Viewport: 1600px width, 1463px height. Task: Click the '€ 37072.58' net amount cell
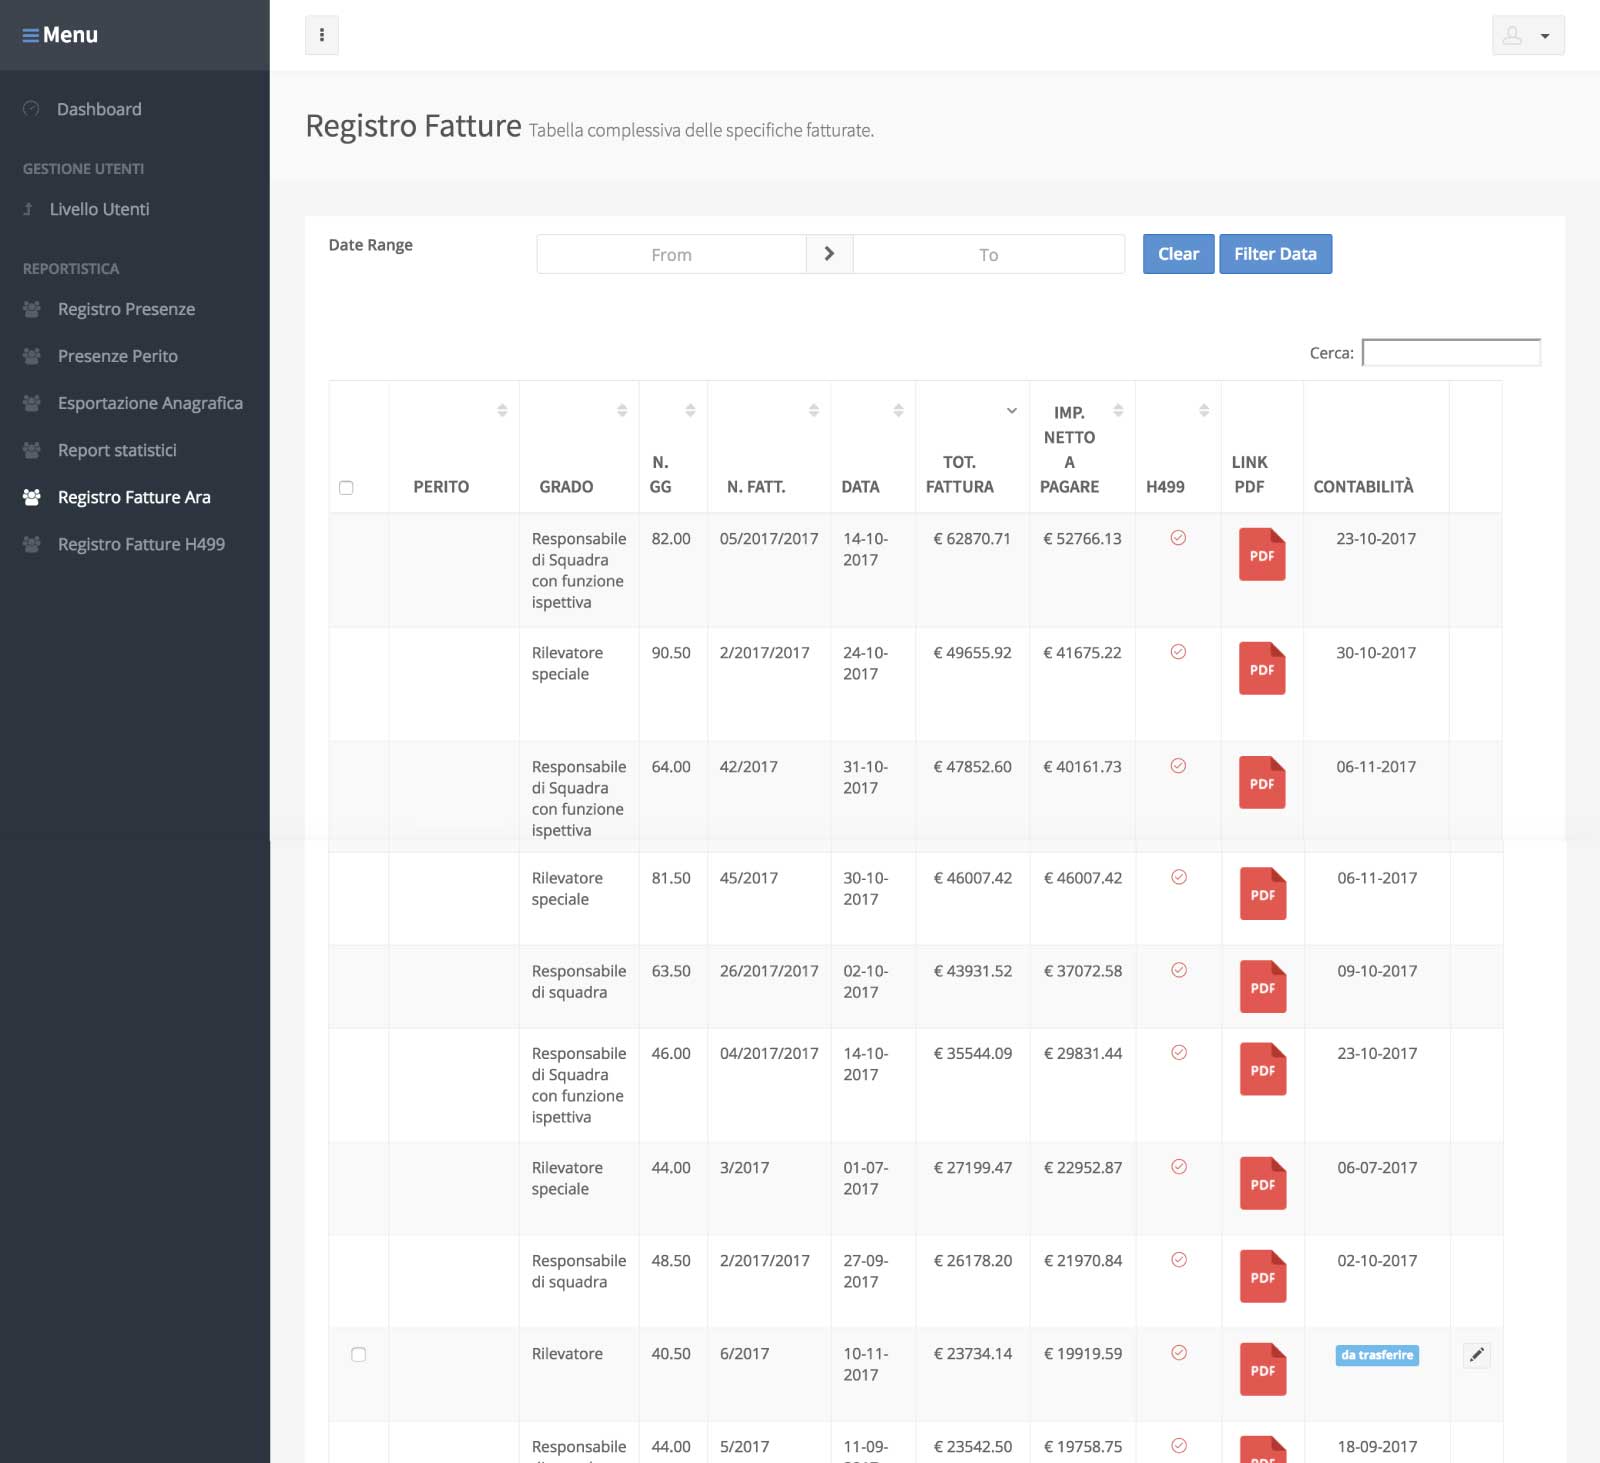1083,970
